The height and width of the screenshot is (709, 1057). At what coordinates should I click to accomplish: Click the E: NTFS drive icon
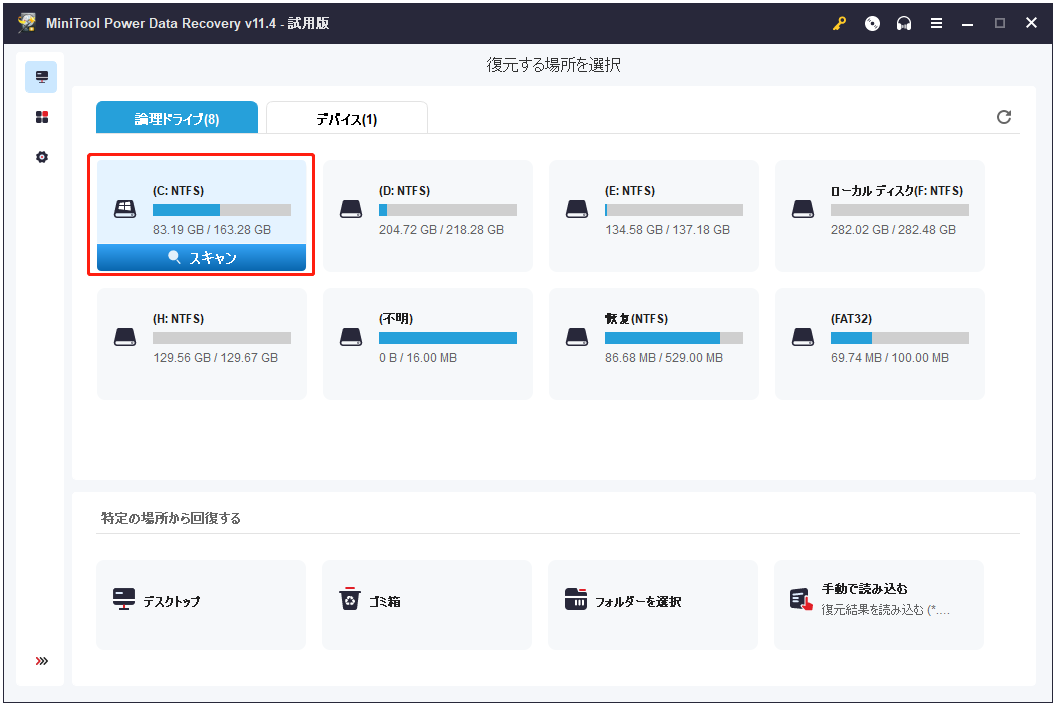(x=577, y=209)
